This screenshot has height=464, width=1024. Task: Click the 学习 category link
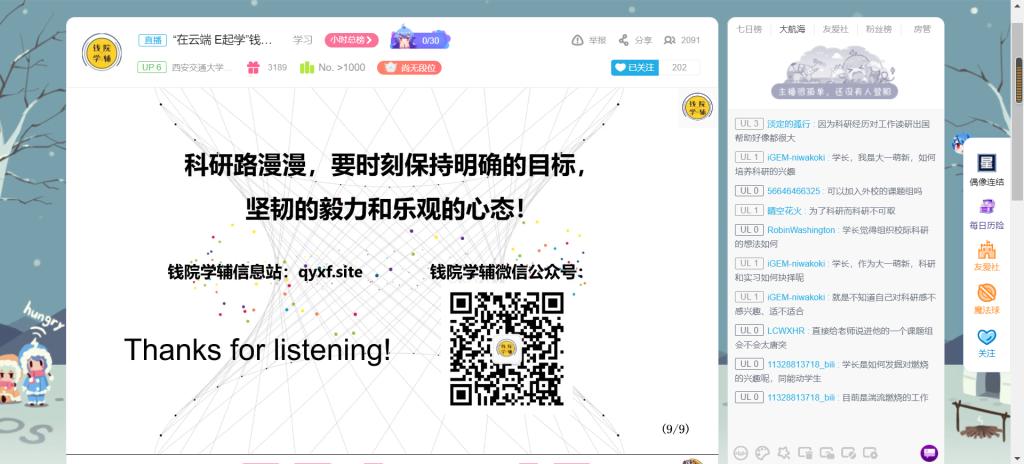pos(302,40)
